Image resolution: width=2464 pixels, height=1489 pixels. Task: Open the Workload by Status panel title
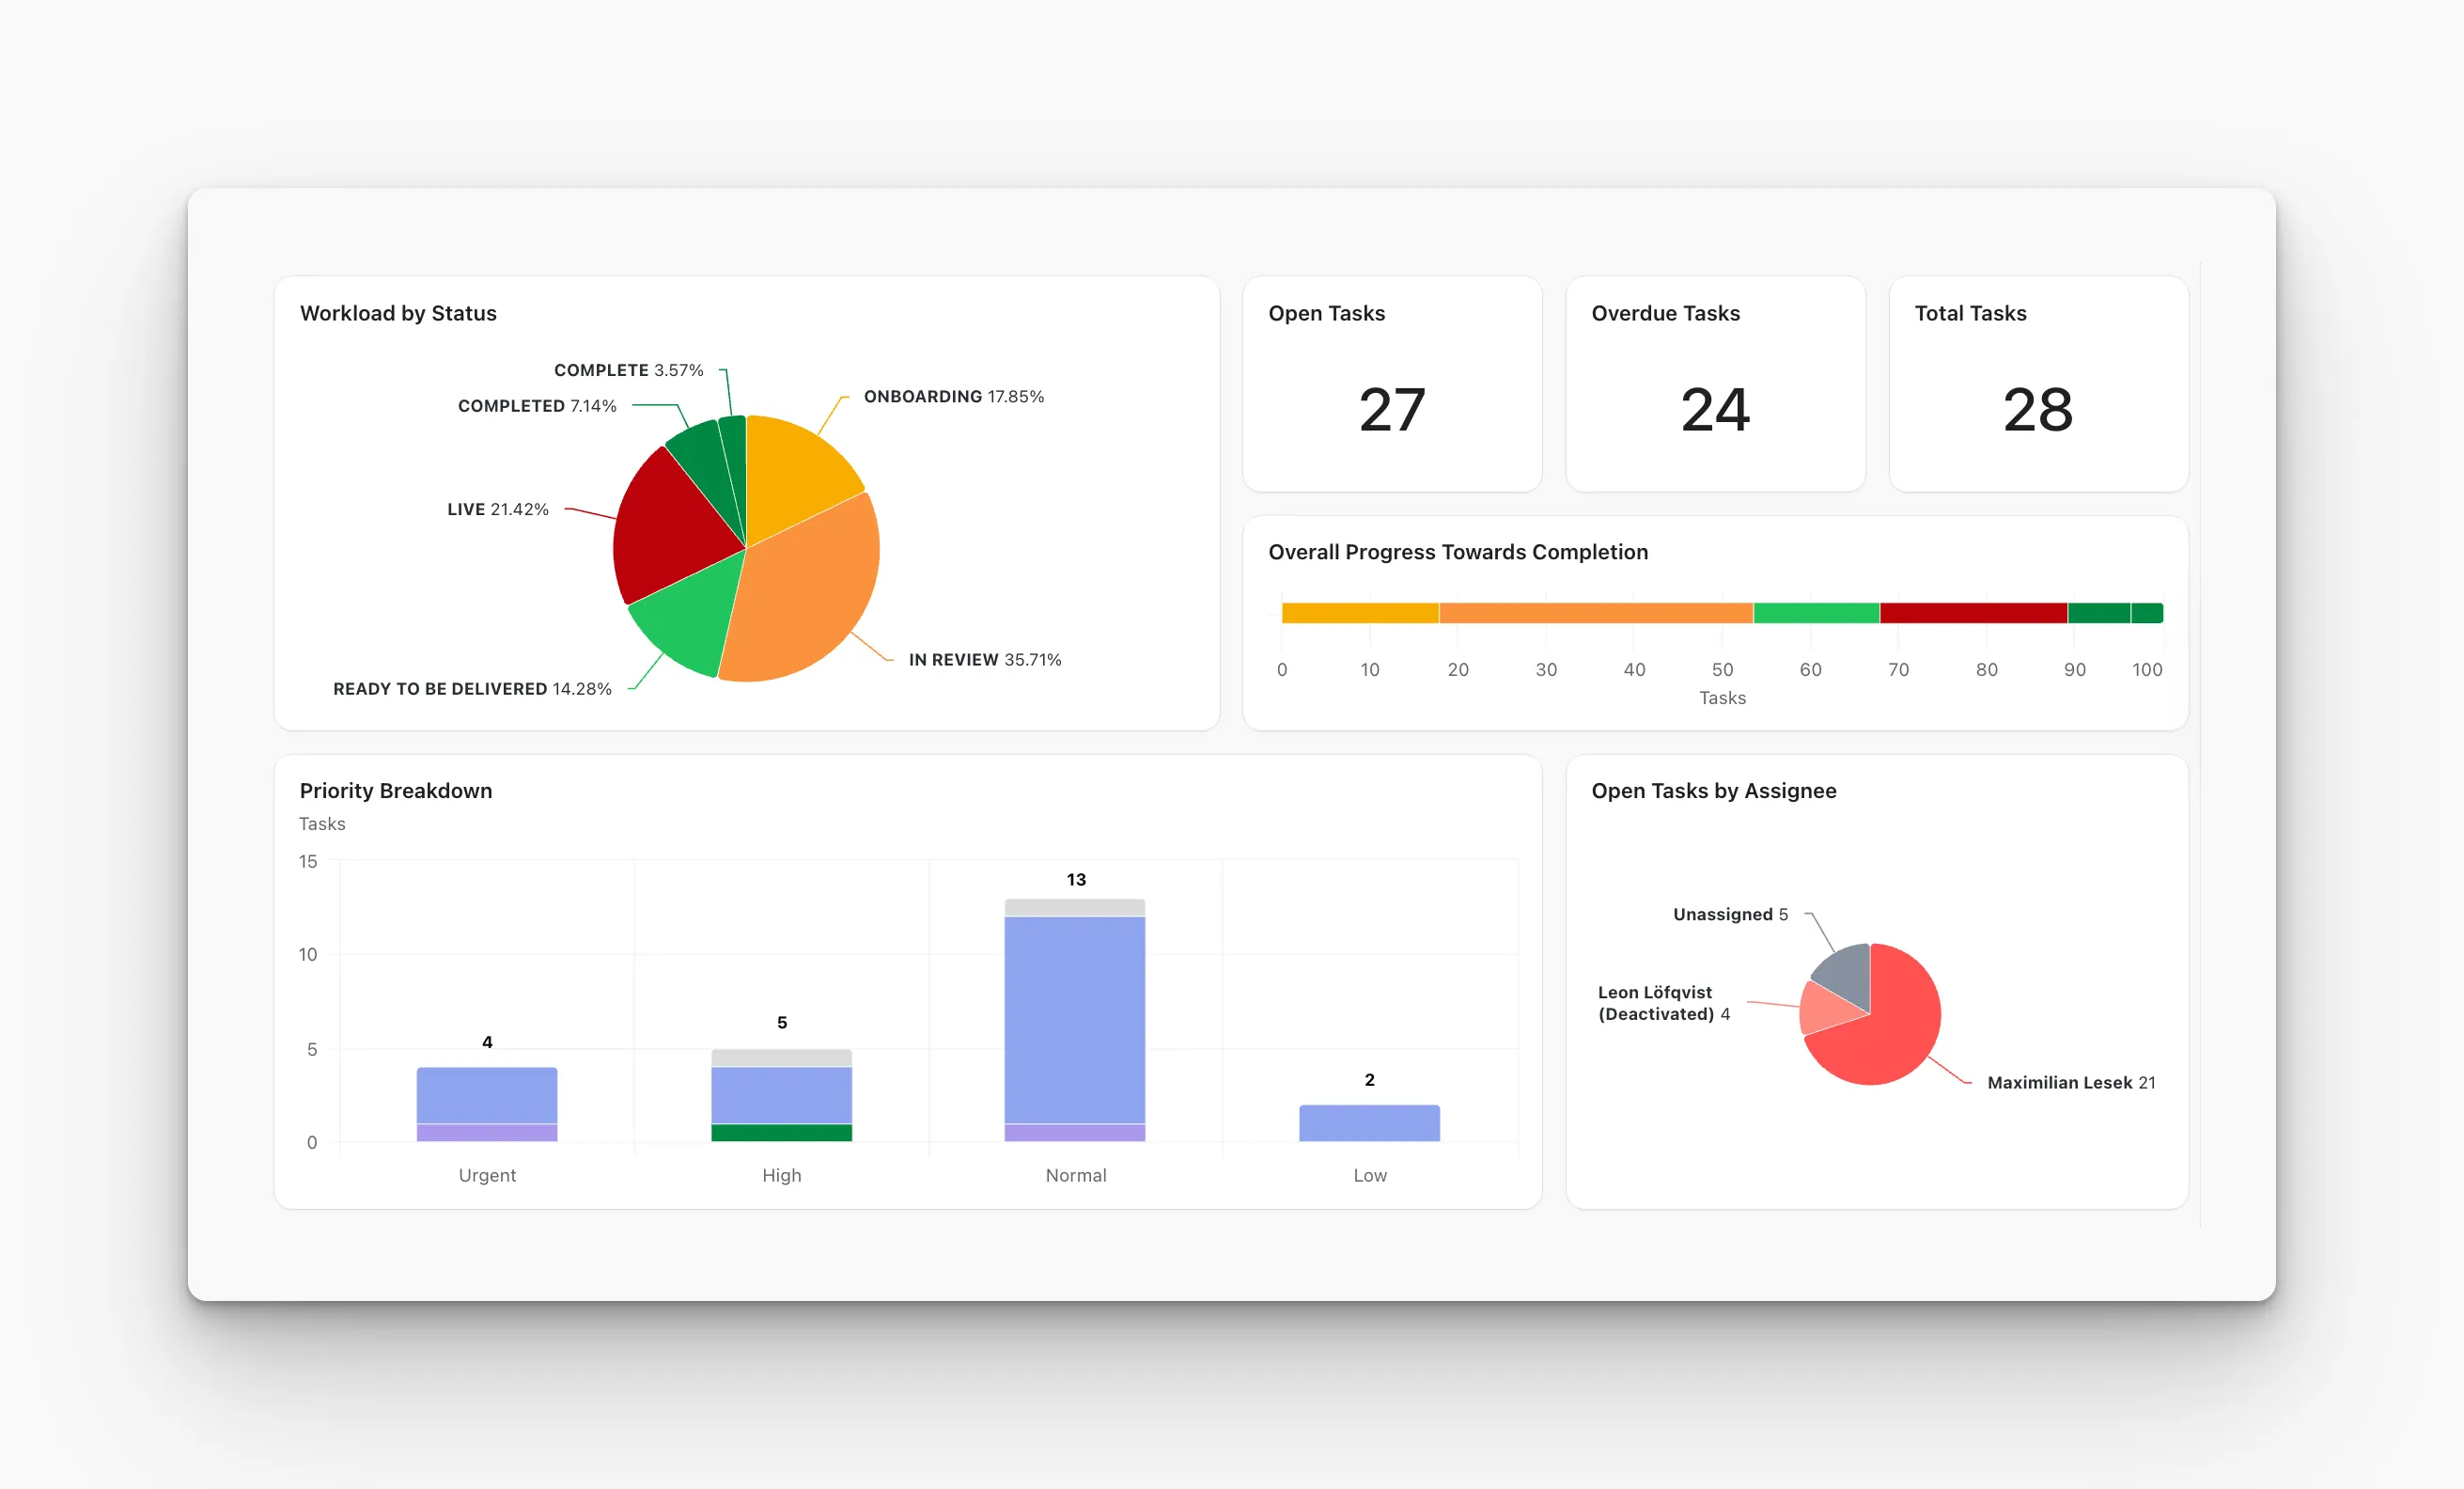pyautogui.click(x=398, y=313)
